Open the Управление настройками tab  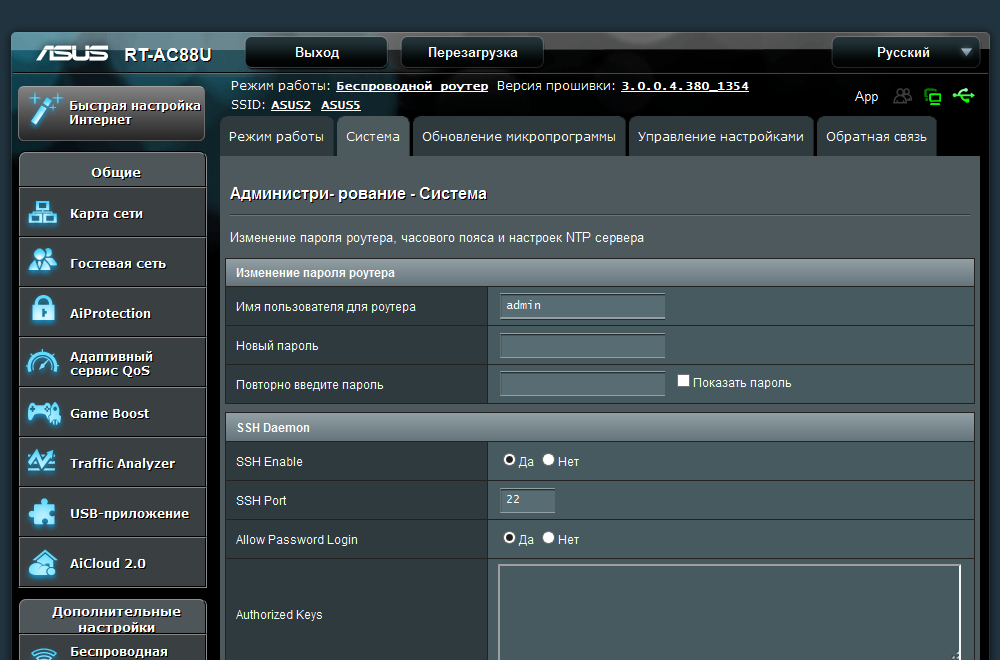tap(721, 136)
